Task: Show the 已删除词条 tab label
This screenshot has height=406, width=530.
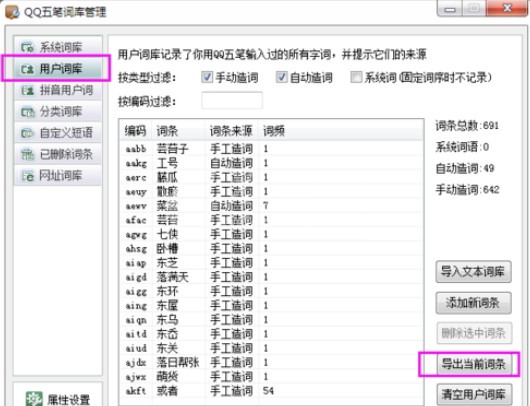Action: point(66,154)
